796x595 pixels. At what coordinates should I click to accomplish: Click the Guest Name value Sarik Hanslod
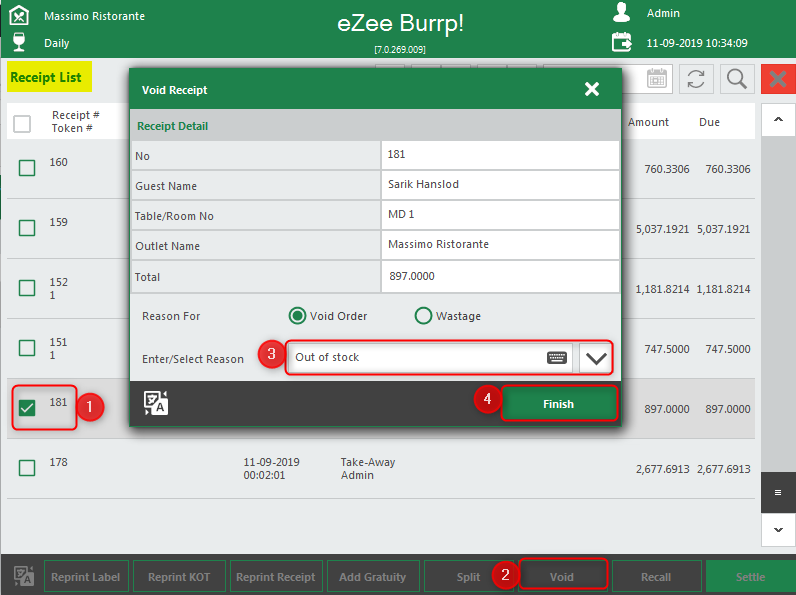point(500,185)
